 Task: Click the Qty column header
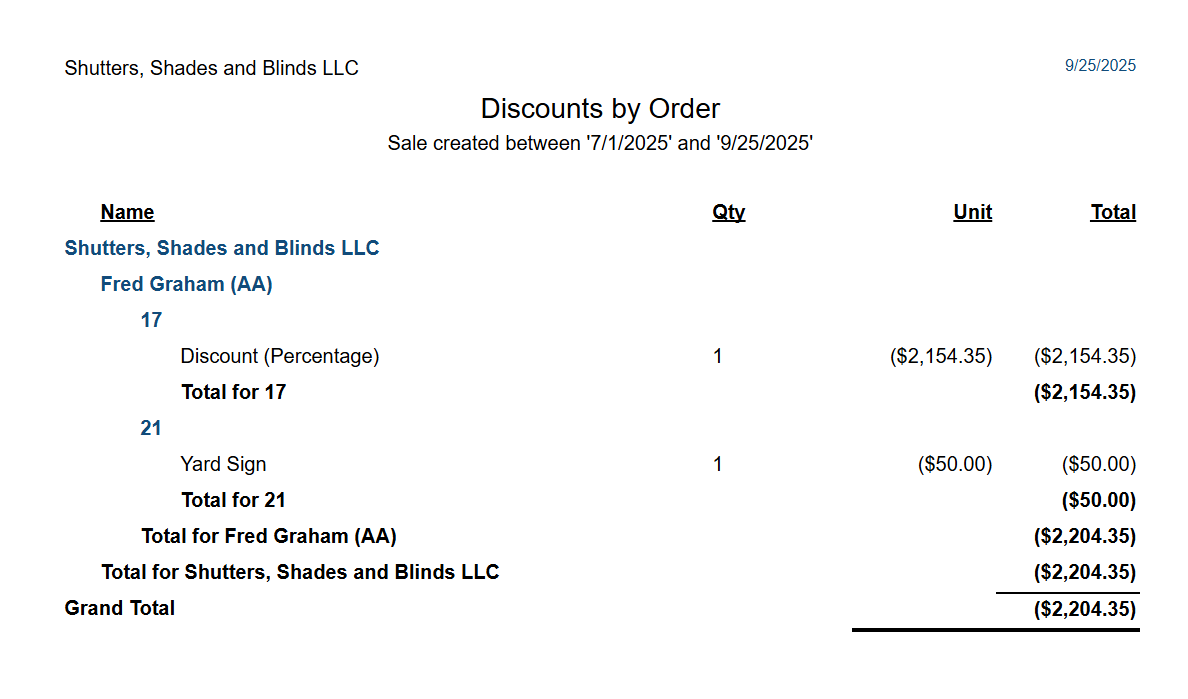click(728, 212)
